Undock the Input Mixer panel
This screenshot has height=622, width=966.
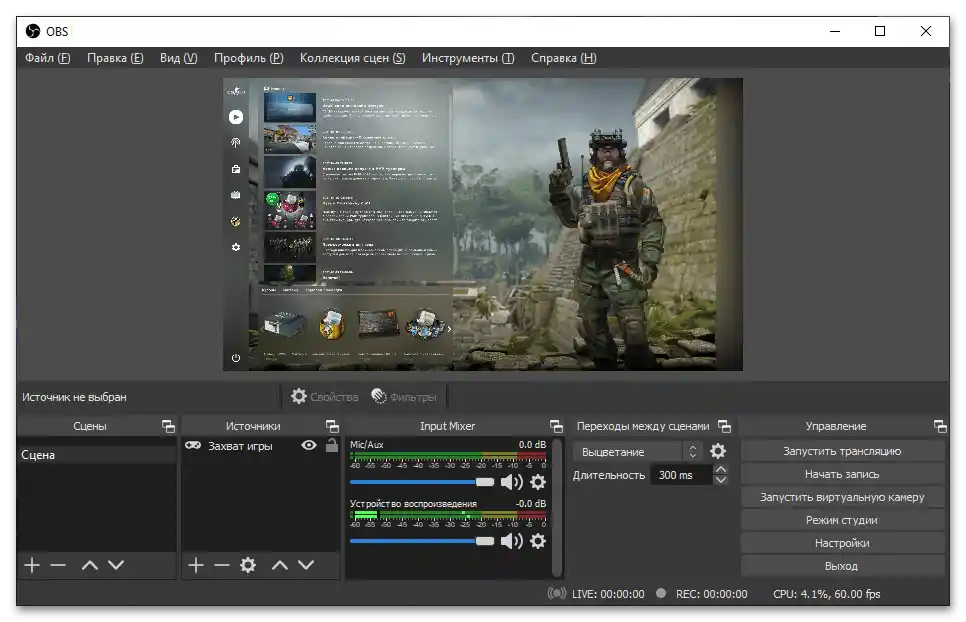pyautogui.click(x=556, y=426)
